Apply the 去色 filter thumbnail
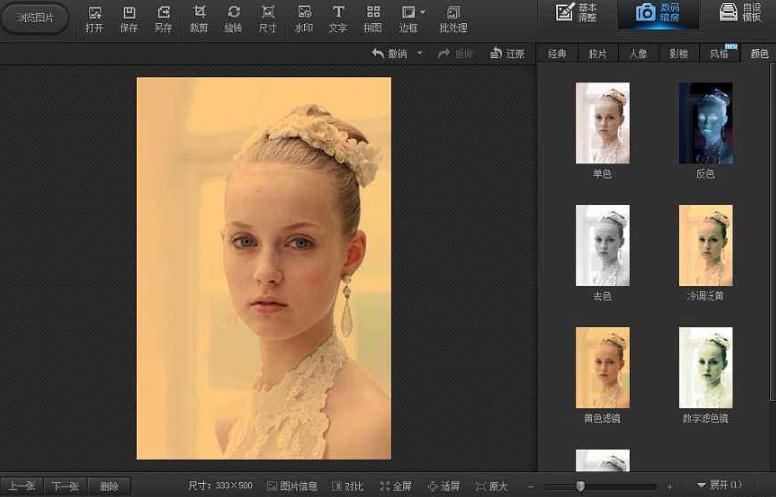This screenshot has width=776, height=497. 603,245
